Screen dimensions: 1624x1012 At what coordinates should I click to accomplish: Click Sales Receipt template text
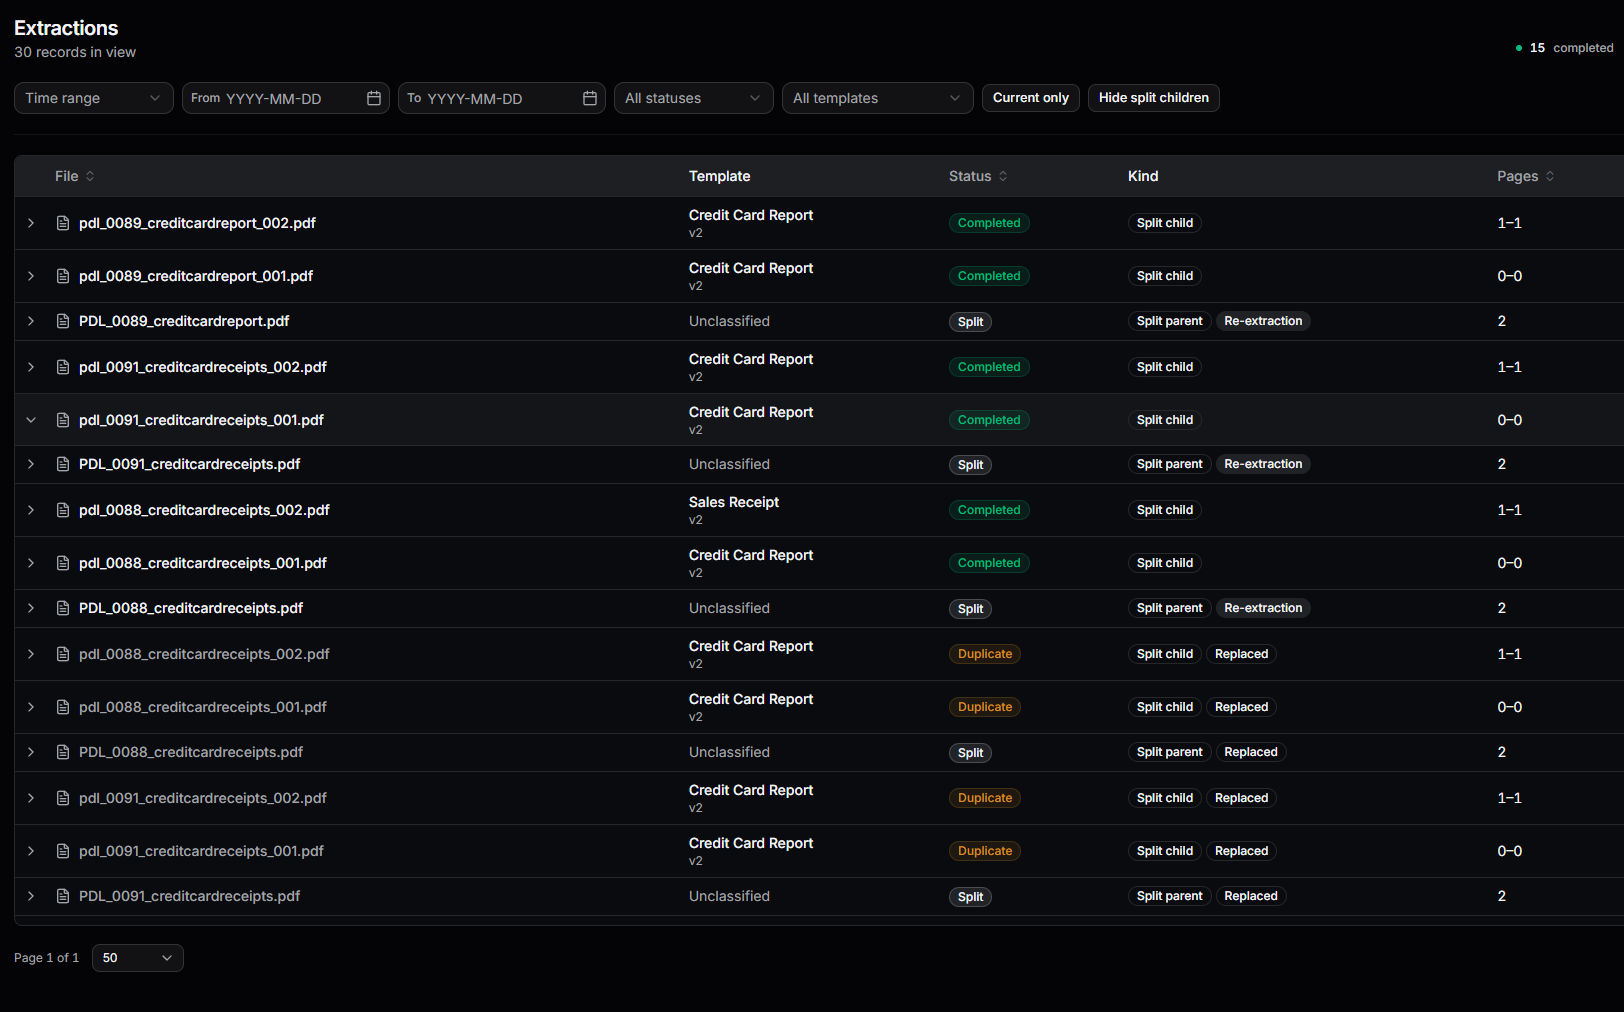(734, 502)
